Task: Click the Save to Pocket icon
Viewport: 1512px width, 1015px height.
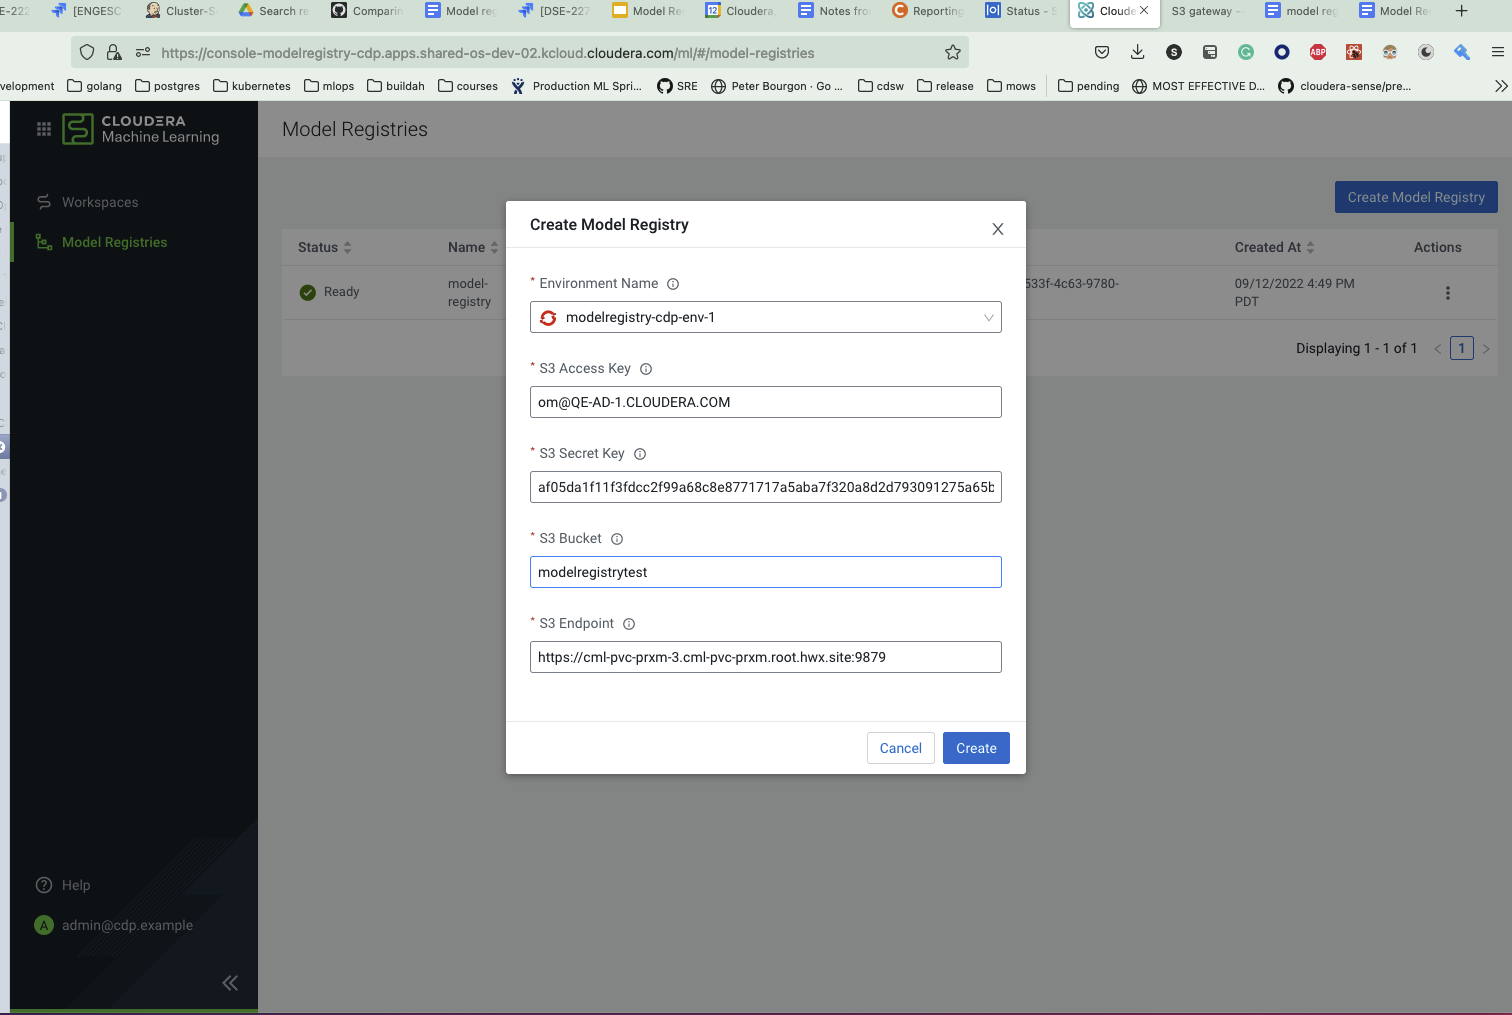Action: pos(1102,53)
